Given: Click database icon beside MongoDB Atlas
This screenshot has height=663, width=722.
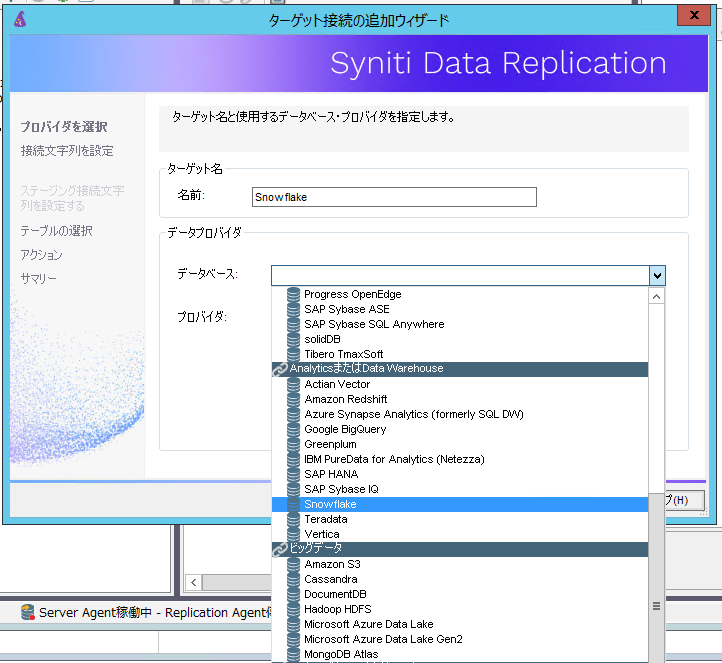Looking at the screenshot, I should (x=293, y=654).
